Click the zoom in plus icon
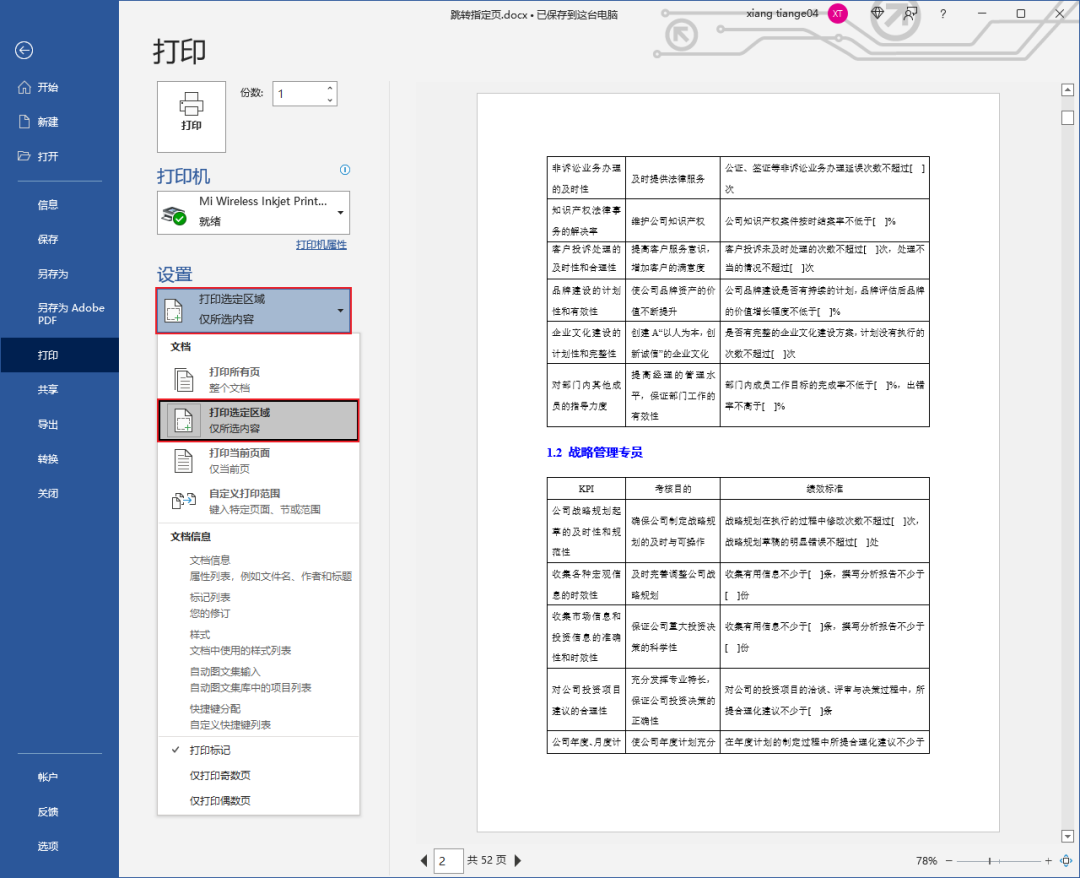 pyautogui.click(x=1048, y=860)
